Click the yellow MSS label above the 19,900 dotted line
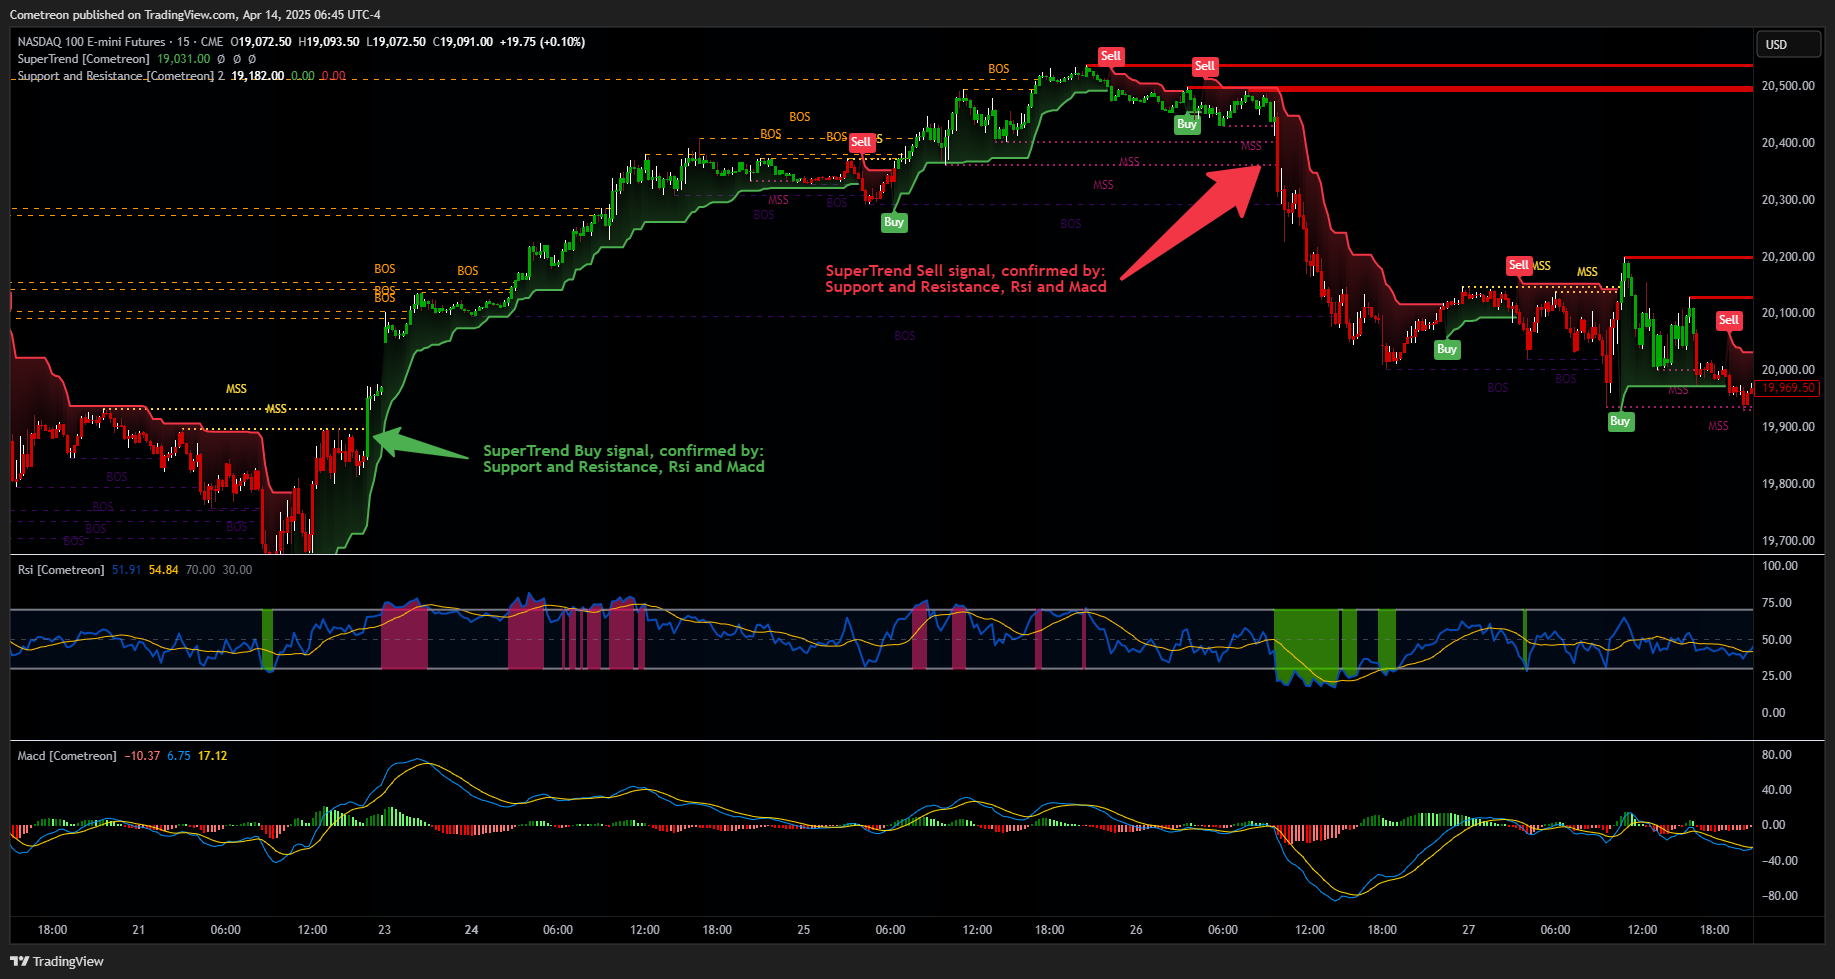This screenshot has width=1835, height=979. [236, 389]
